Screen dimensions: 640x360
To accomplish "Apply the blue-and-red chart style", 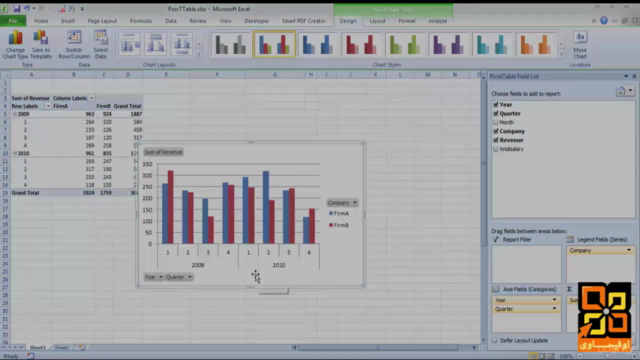I will tap(274, 44).
